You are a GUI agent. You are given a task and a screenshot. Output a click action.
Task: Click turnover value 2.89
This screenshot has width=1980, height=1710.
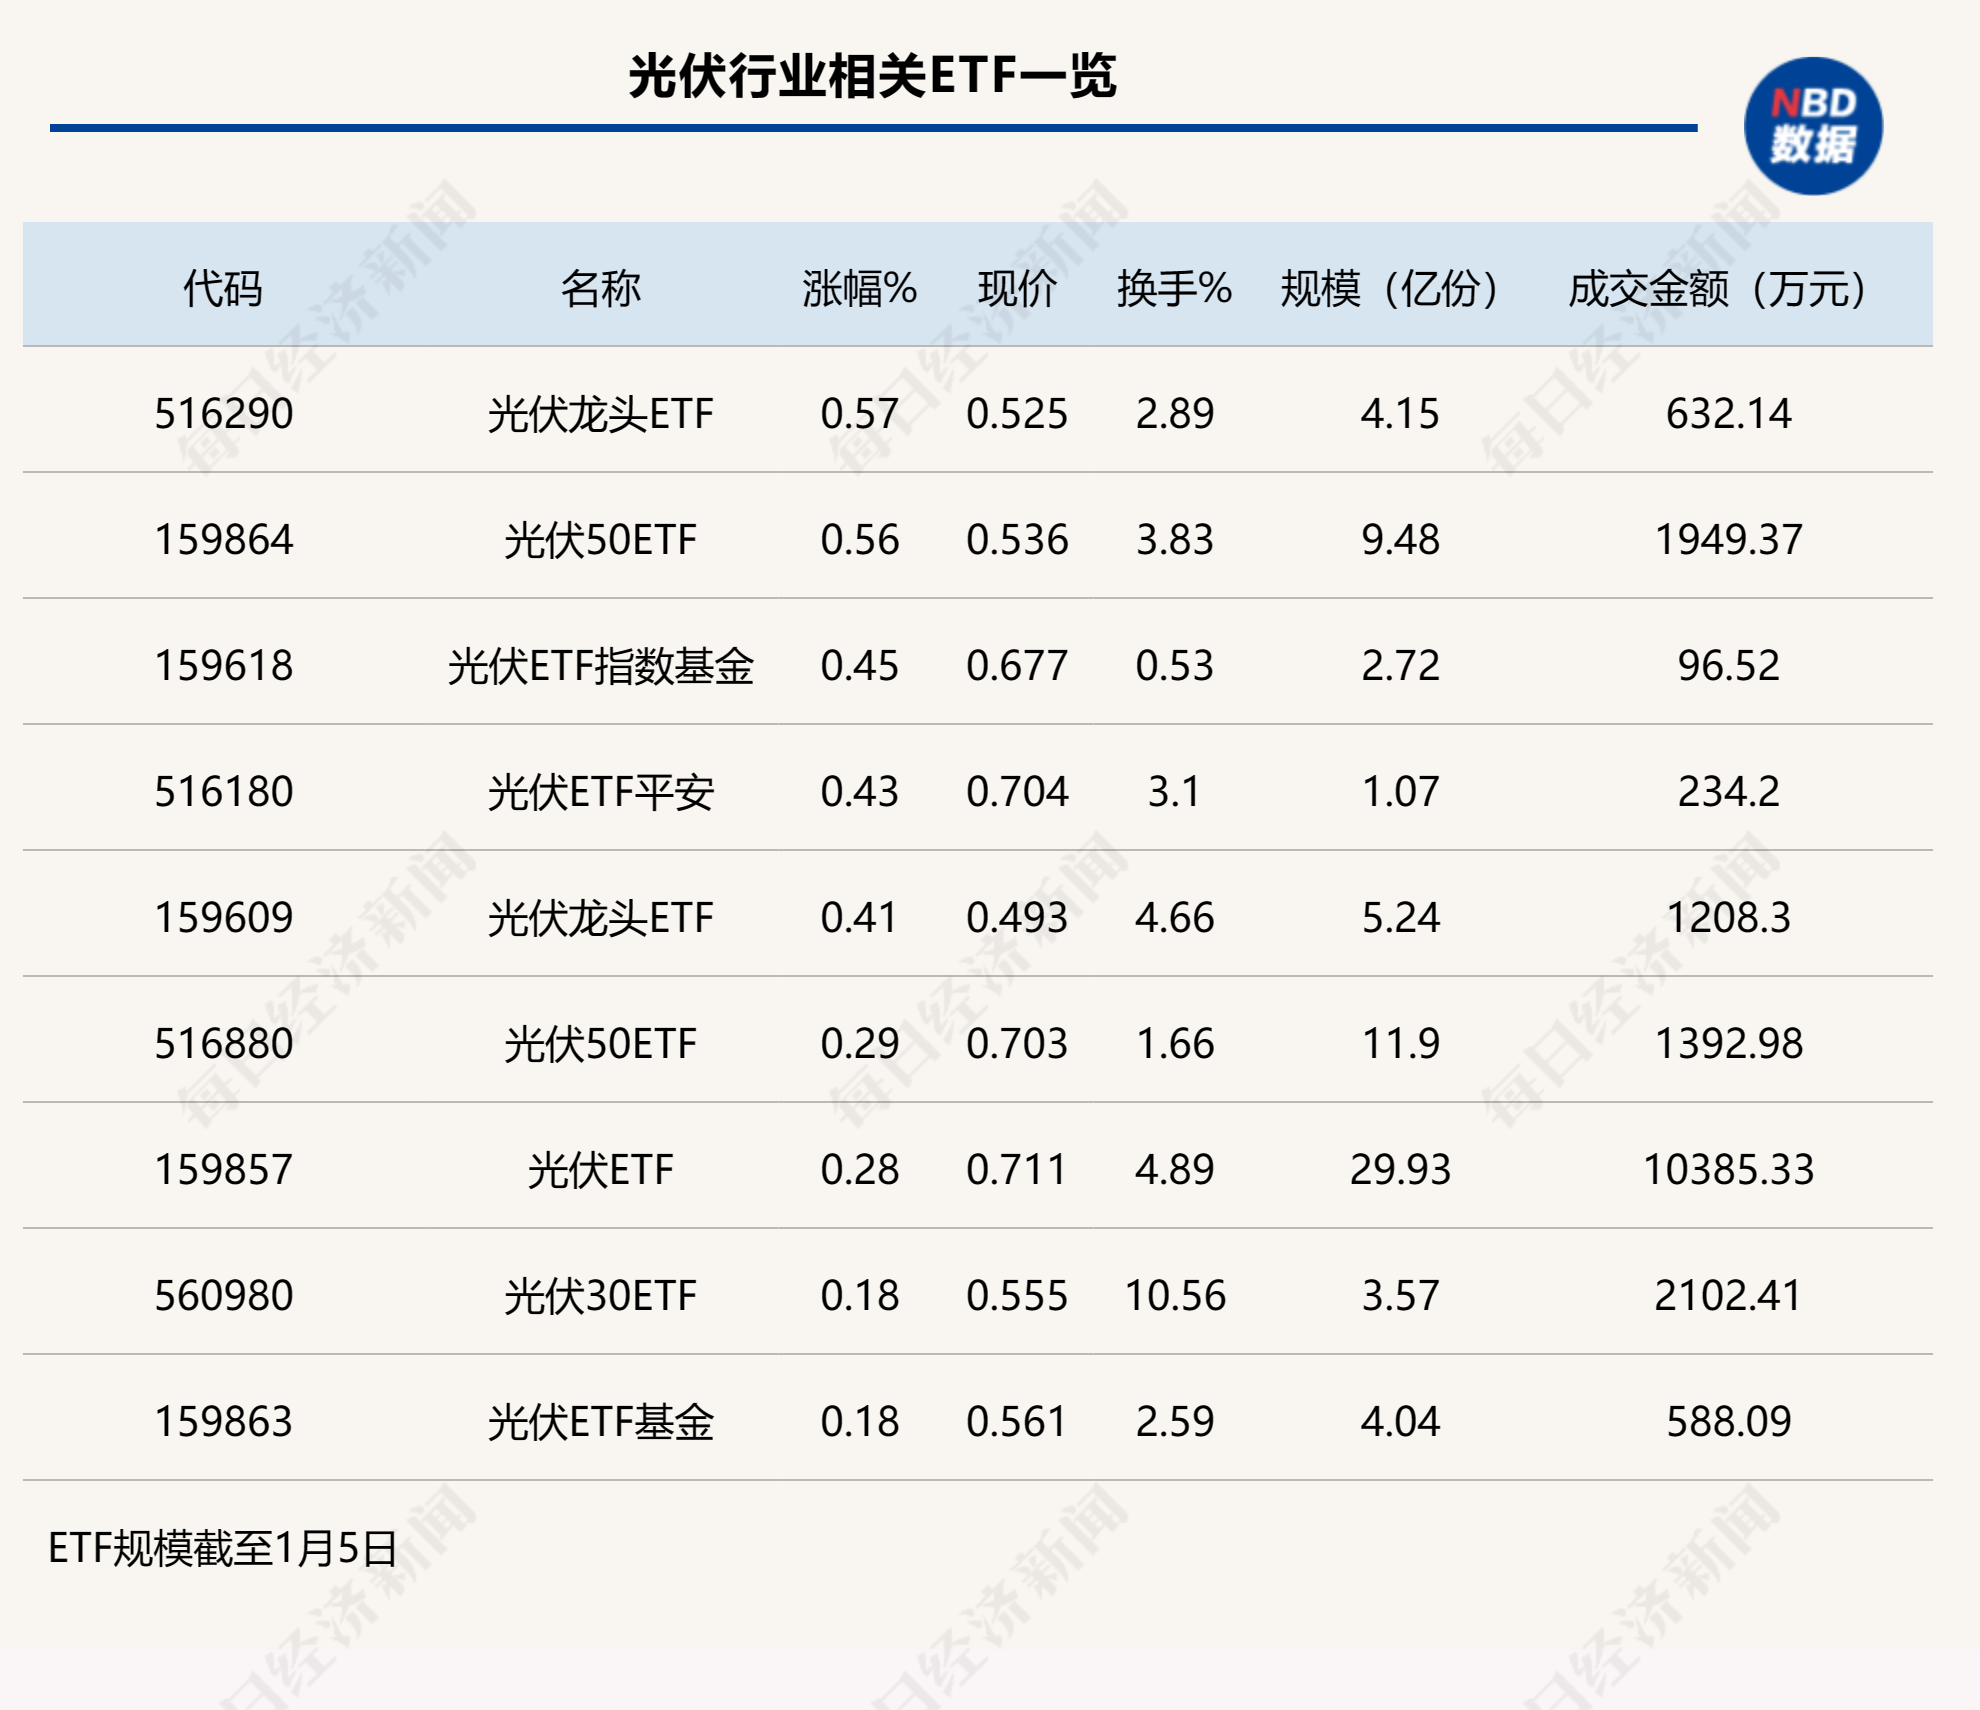(1174, 414)
